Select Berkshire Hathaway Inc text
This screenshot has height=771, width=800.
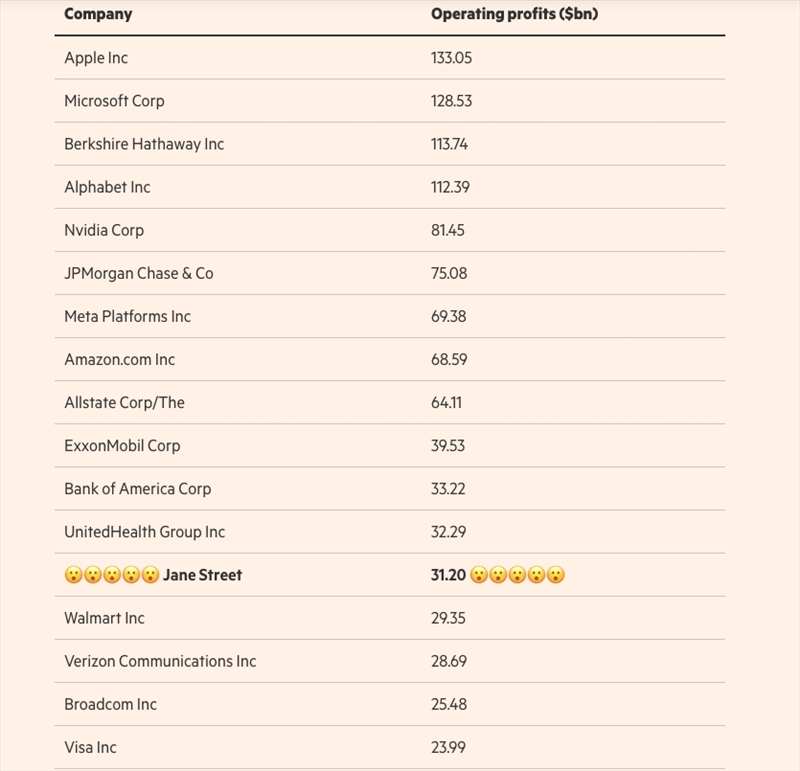point(144,144)
